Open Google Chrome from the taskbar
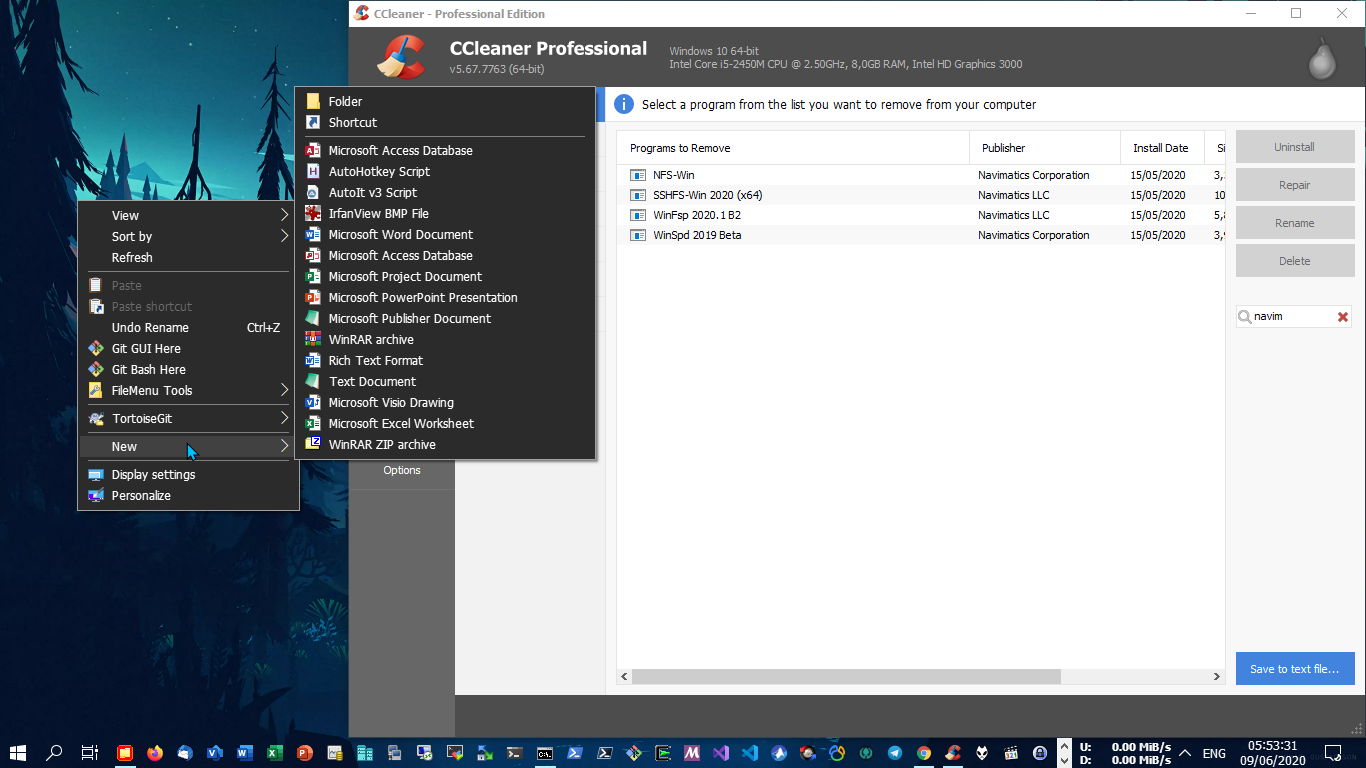The width and height of the screenshot is (1366, 768). point(924,752)
